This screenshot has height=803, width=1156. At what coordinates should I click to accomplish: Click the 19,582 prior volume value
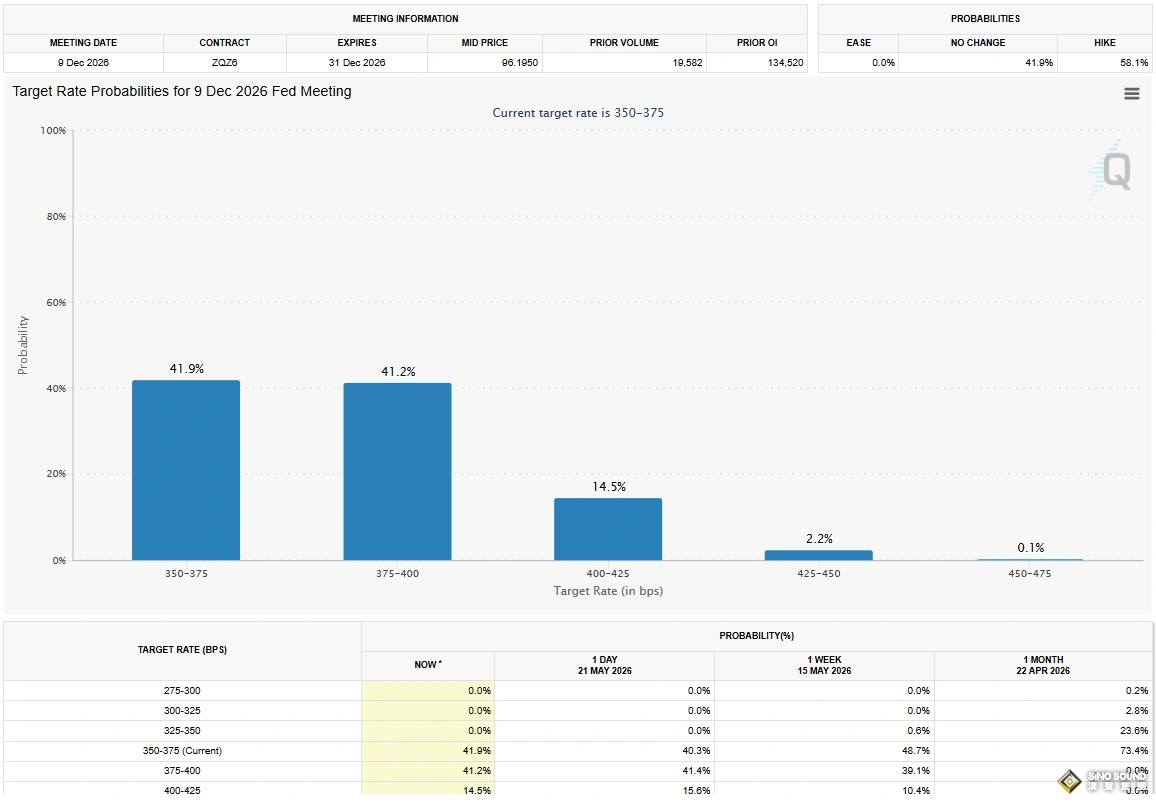pyautogui.click(x=687, y=63)
